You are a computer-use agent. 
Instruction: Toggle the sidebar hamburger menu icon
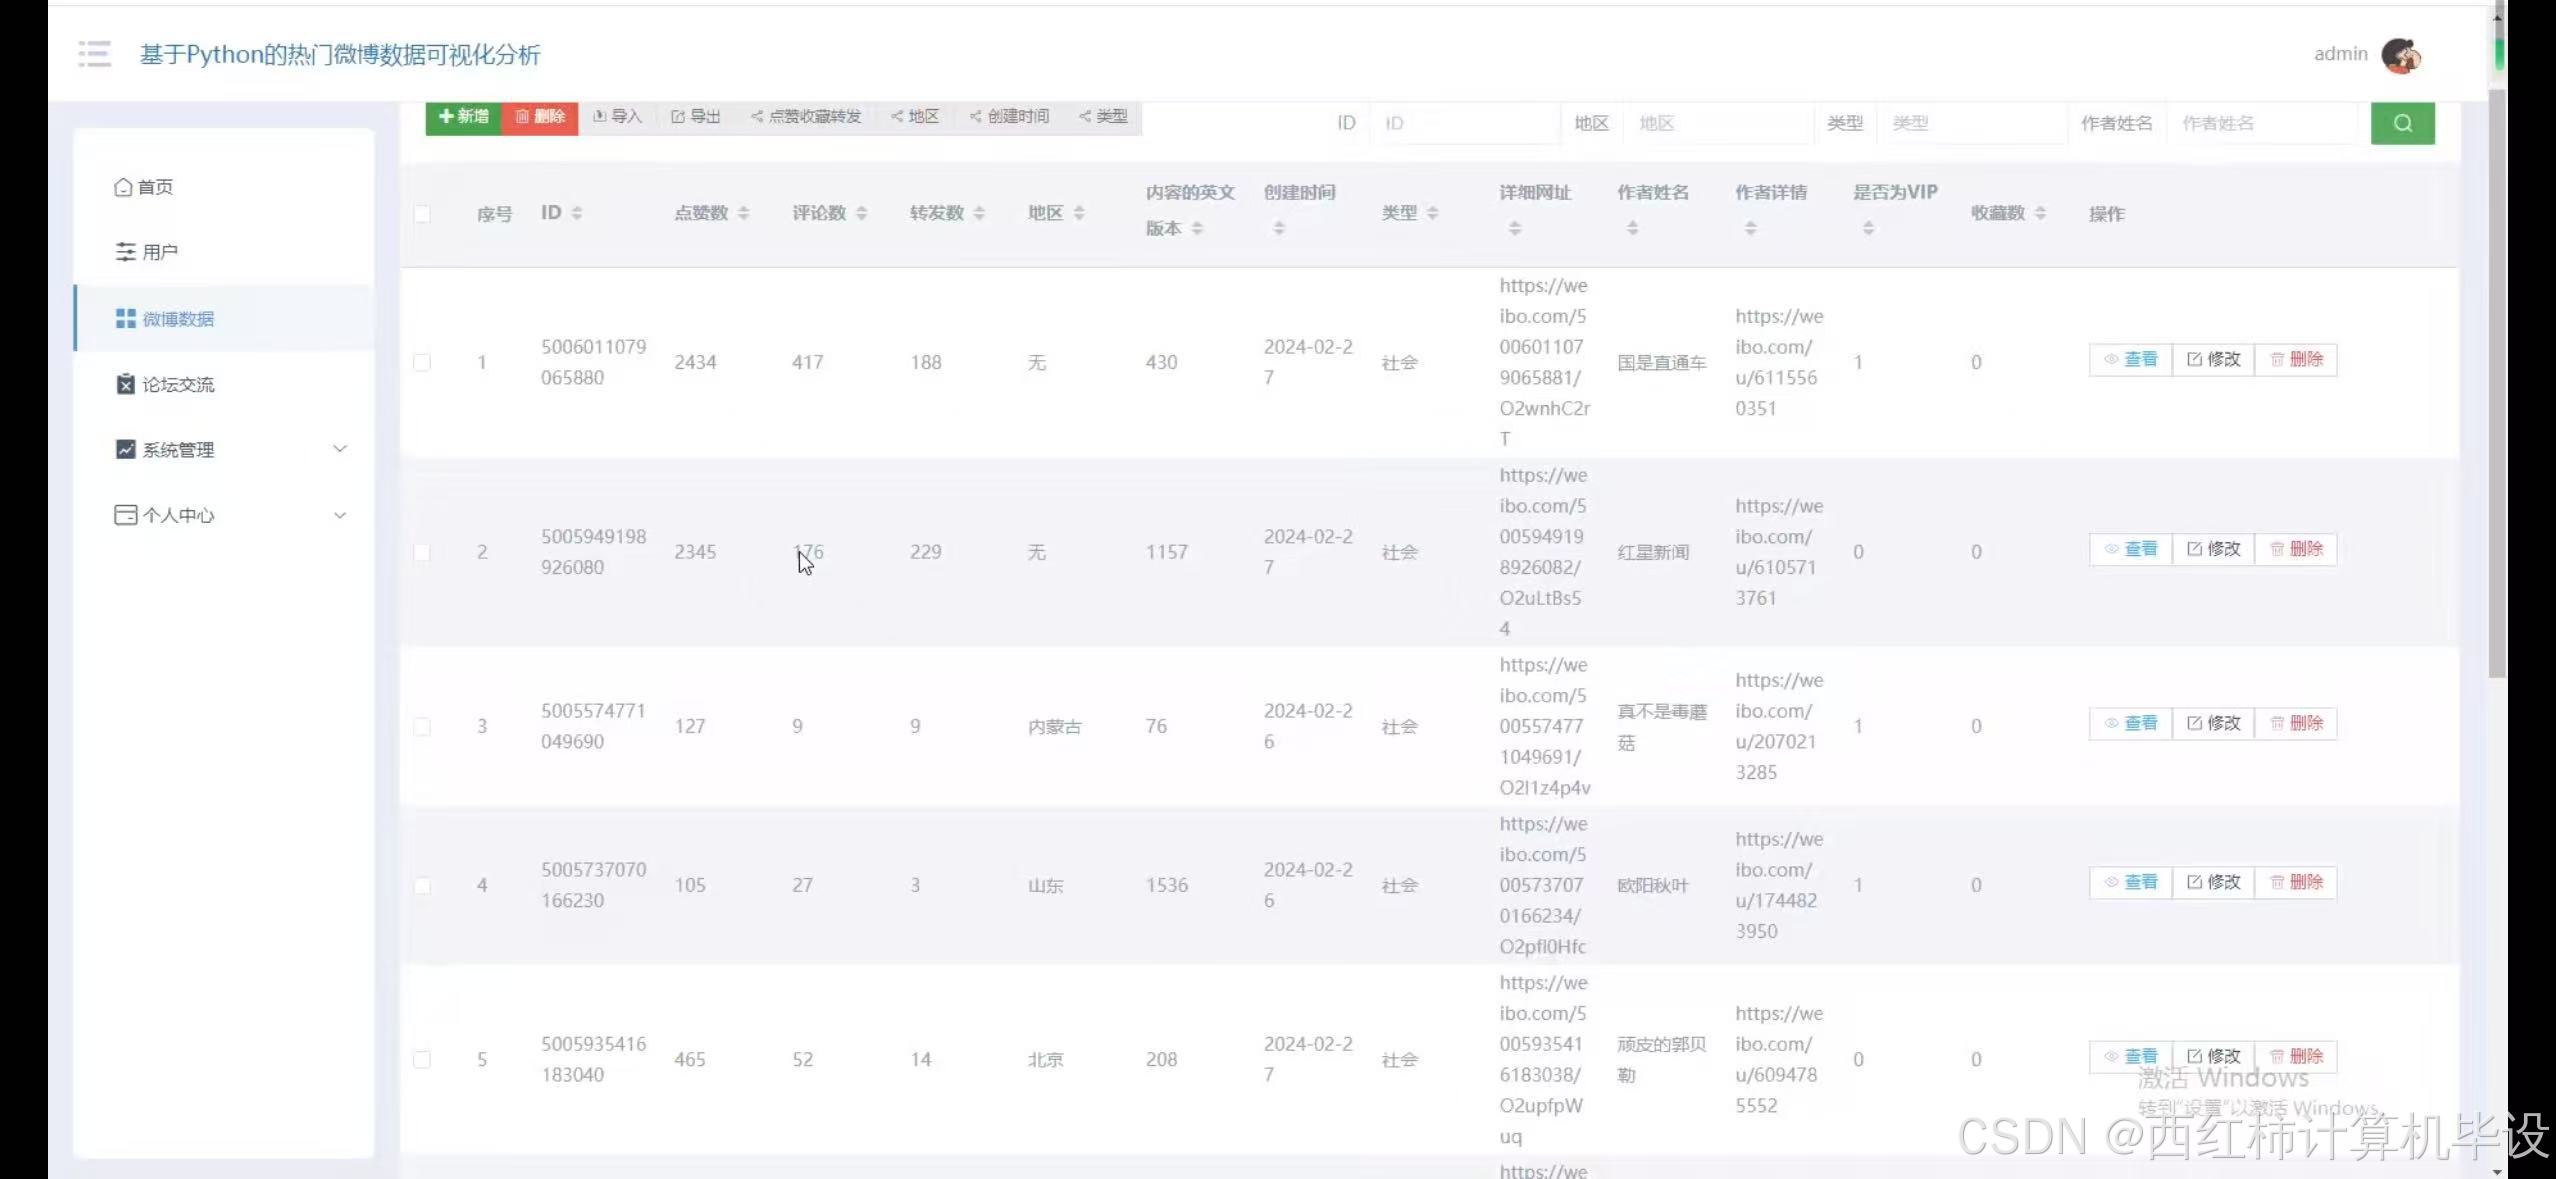[95, 54]
